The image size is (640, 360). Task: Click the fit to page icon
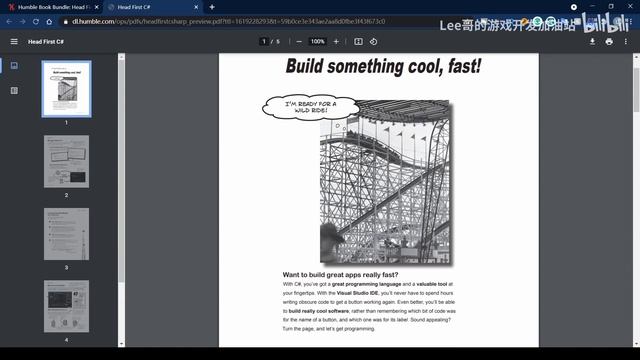[358, 42]
